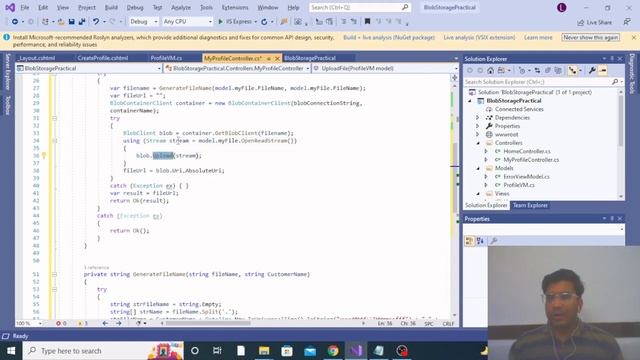Click Live analysis (VSIX extension) link
Image resolution: width=640 pixels, height=360 pixels.
479,38
